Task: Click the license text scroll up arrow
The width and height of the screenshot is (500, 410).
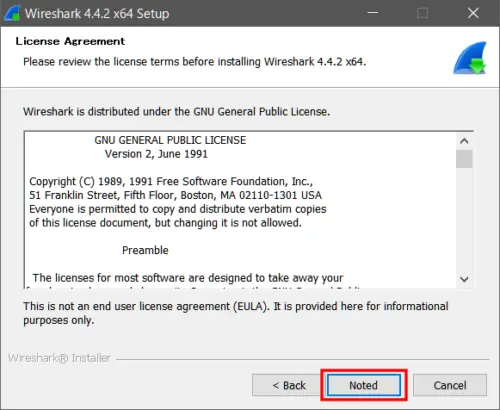Action: coord(464,141)
